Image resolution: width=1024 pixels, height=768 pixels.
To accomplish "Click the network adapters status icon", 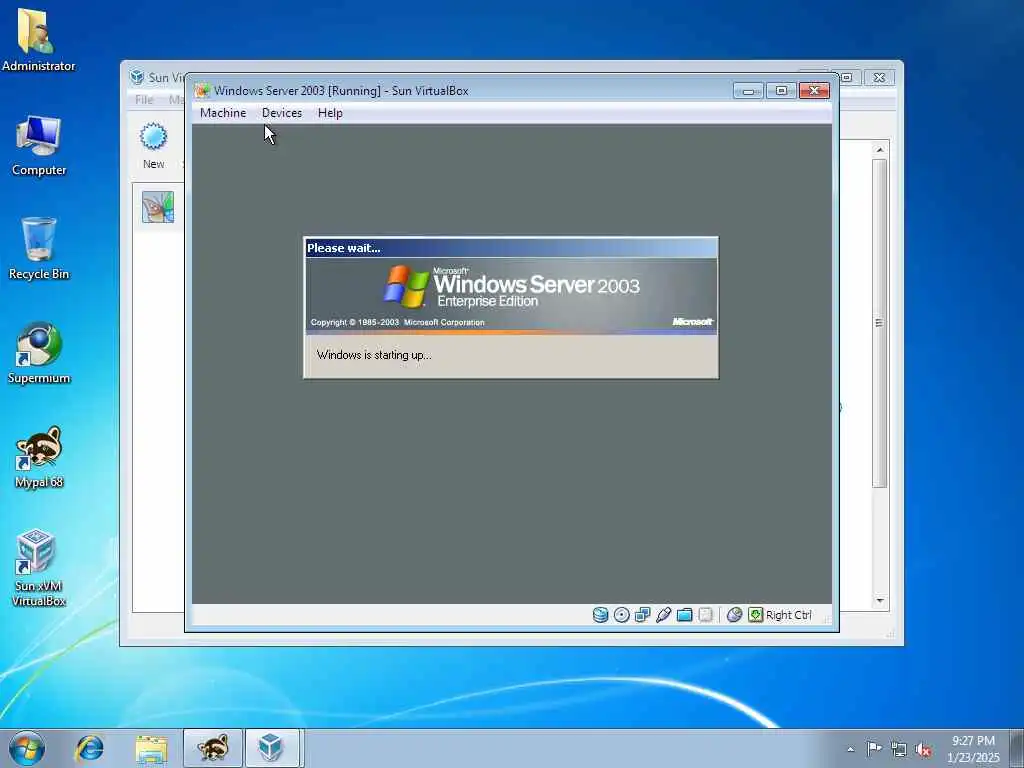I will (x=642, y=615).
